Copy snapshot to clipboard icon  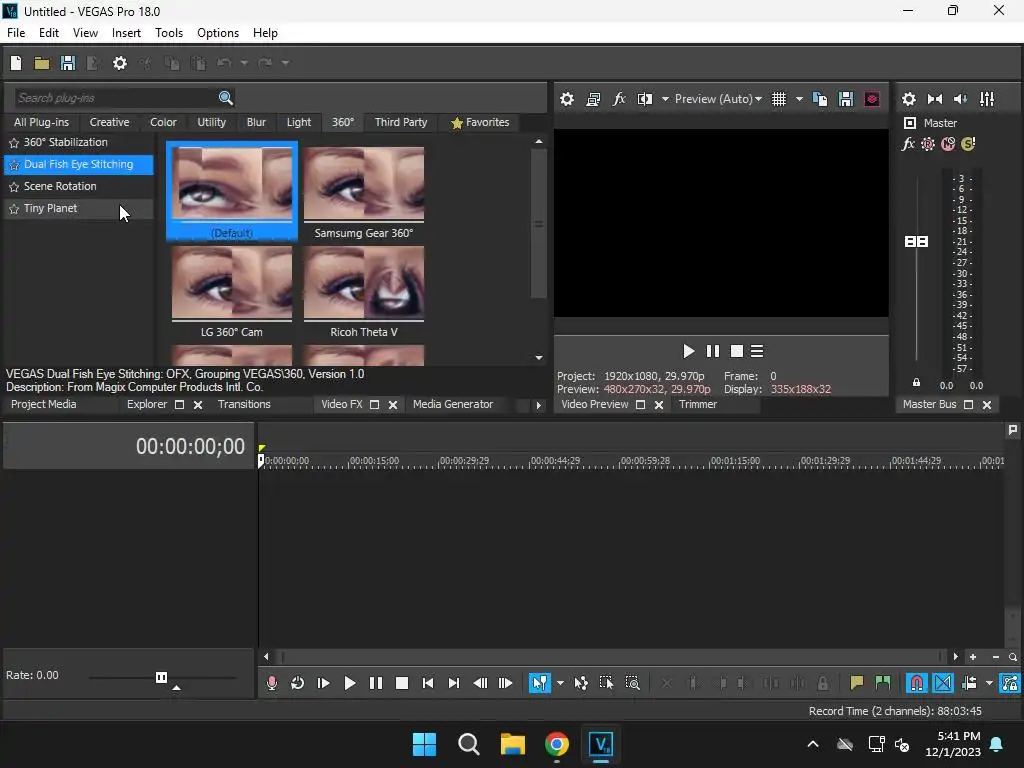point(820,99)
